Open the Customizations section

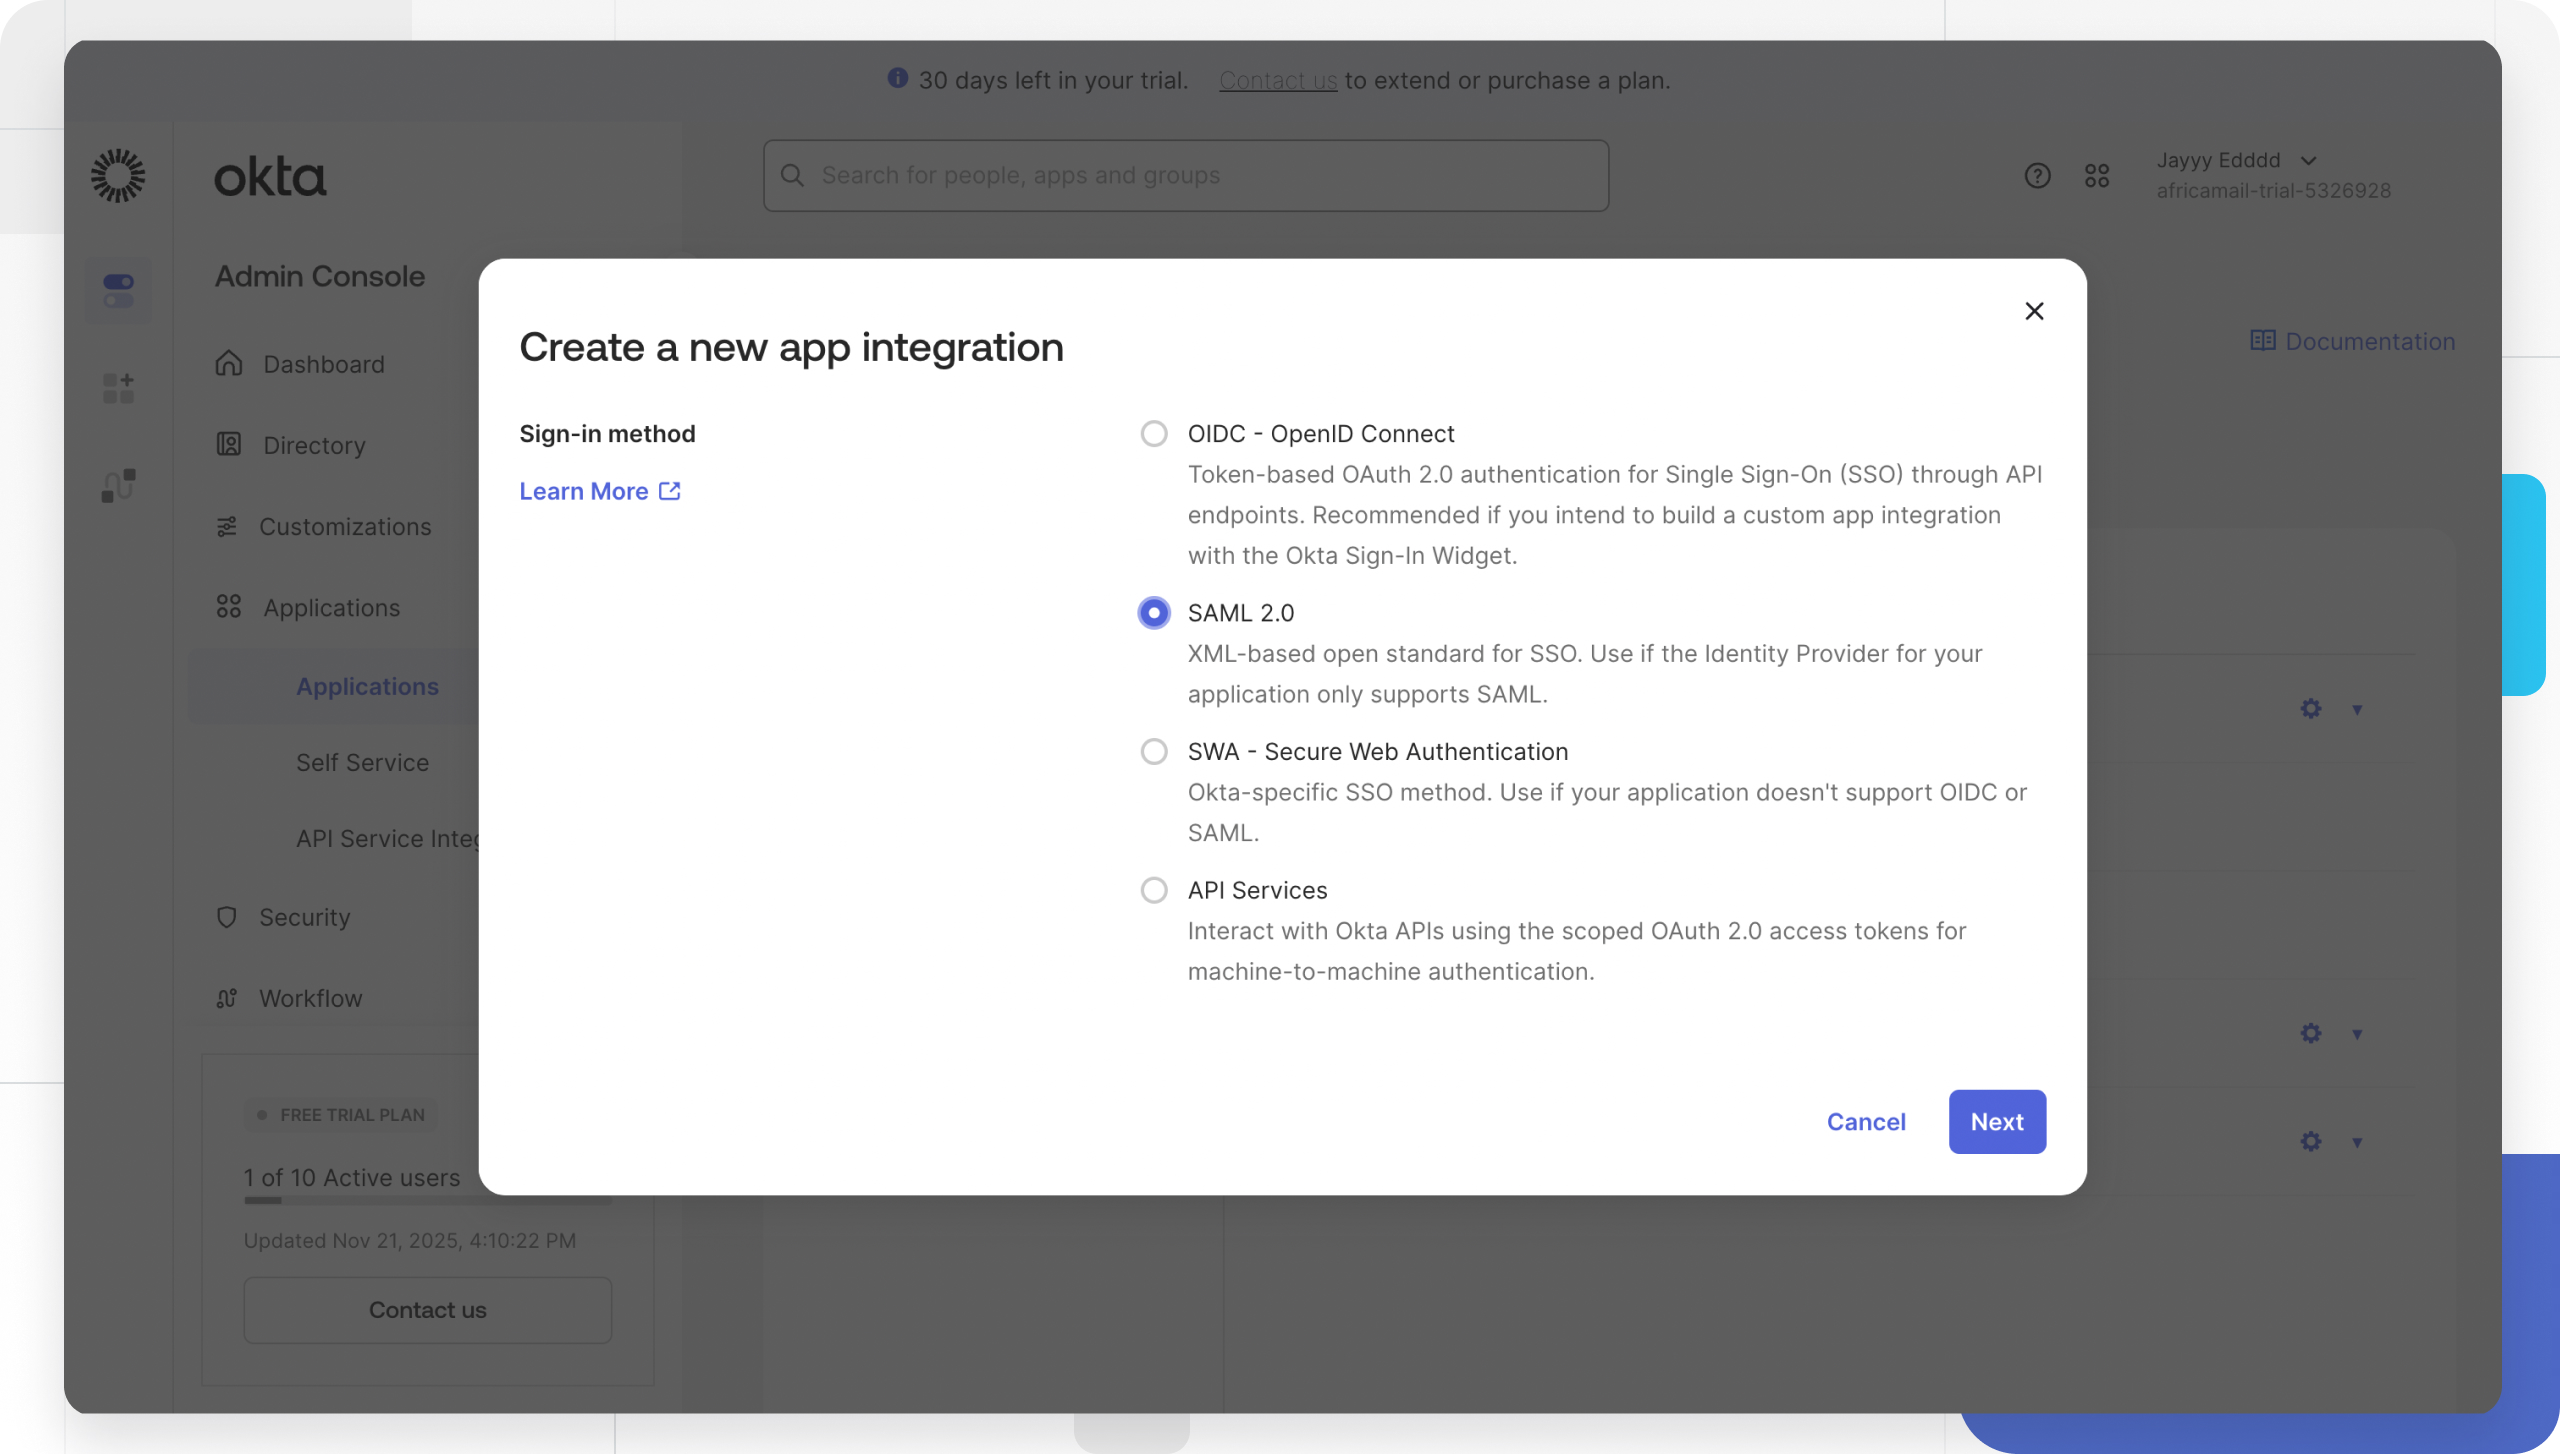click(x=345, y=527)
